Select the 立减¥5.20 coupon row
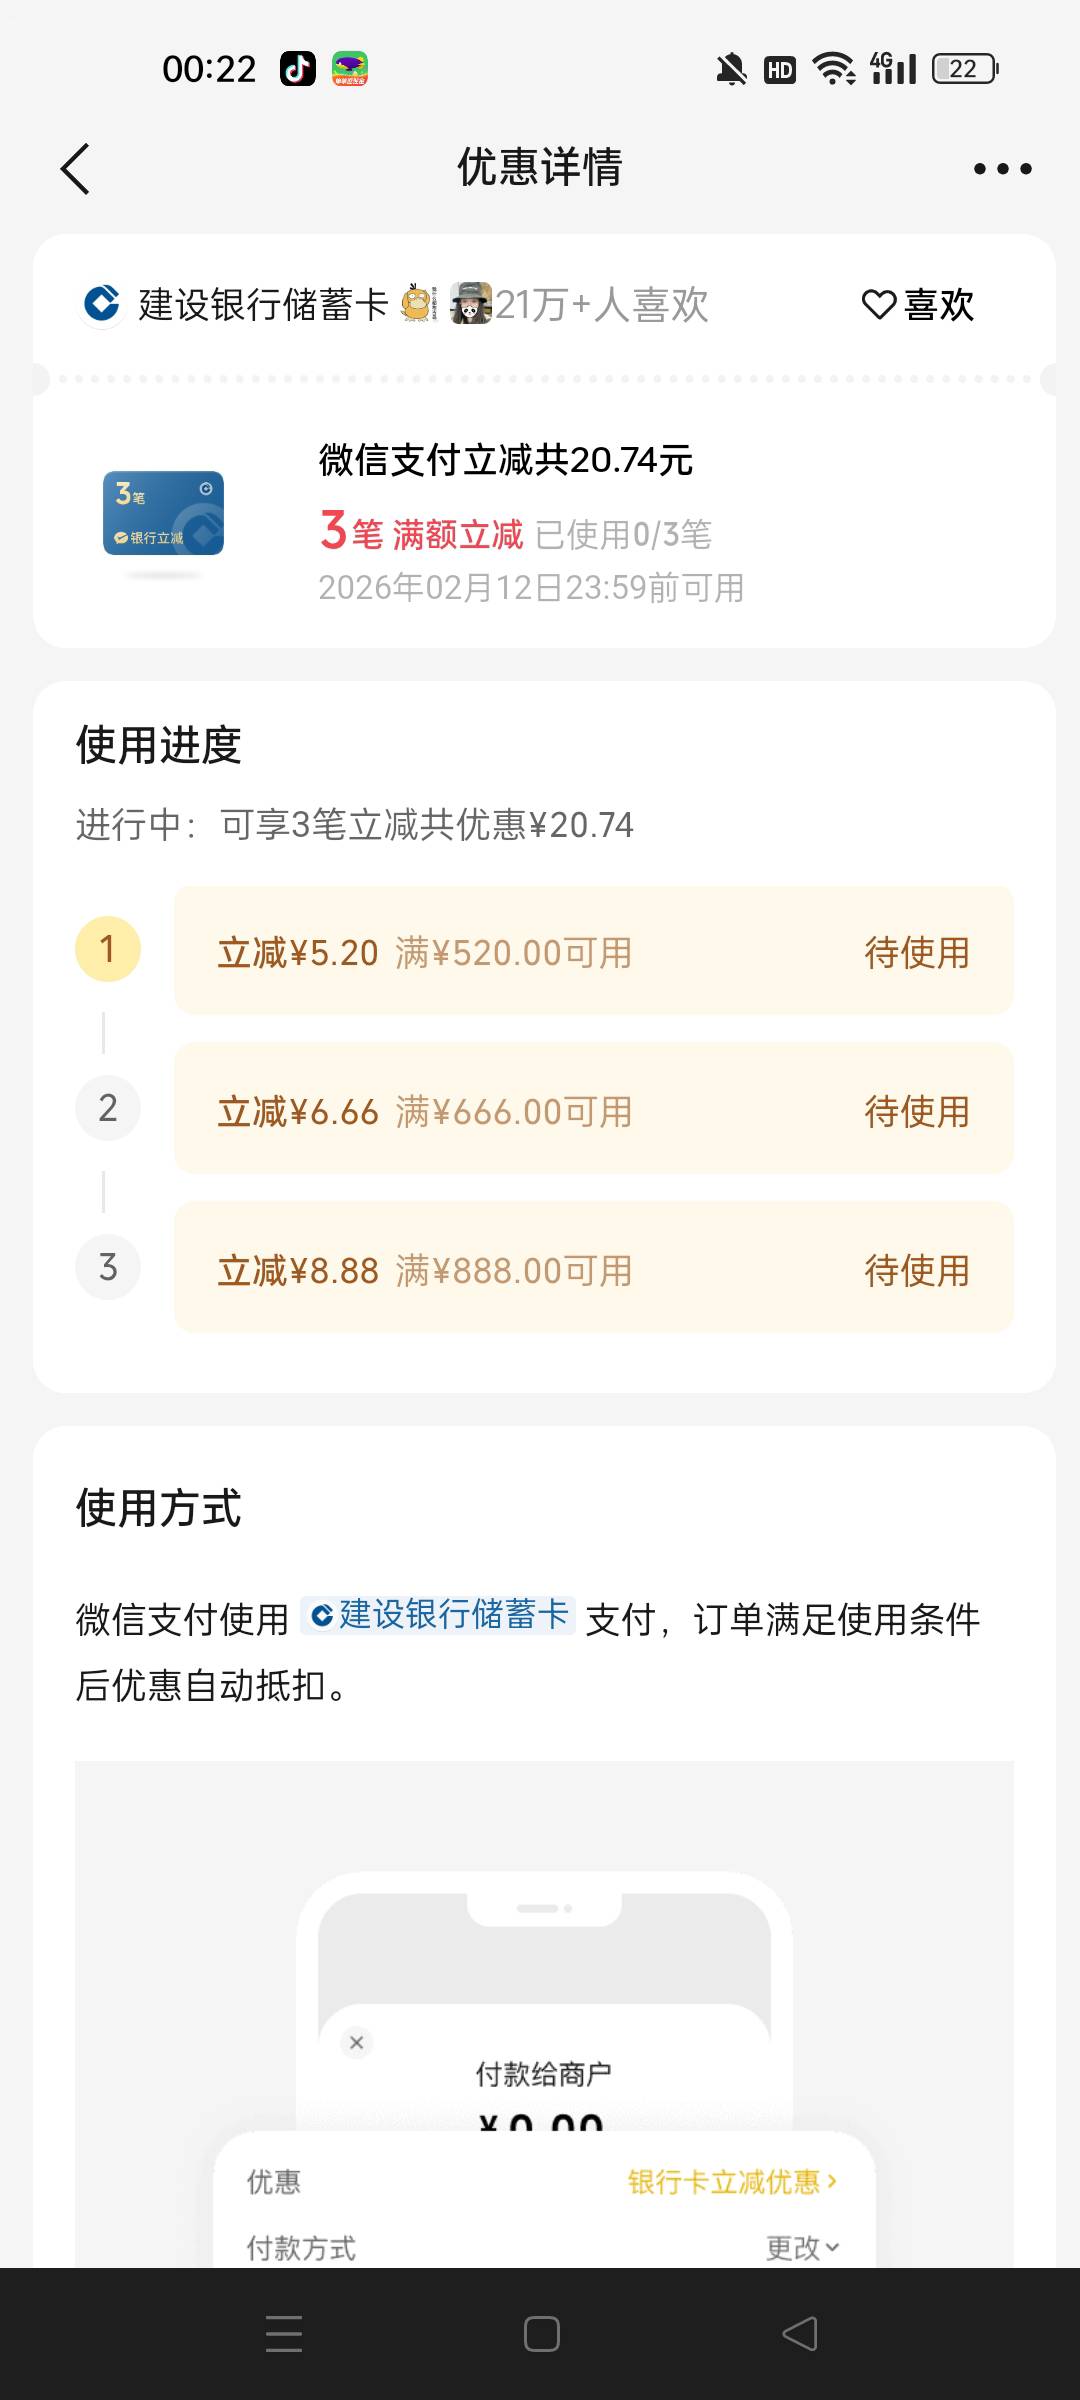Screen dimensions: 1080x2400 [x=593, y=951]
